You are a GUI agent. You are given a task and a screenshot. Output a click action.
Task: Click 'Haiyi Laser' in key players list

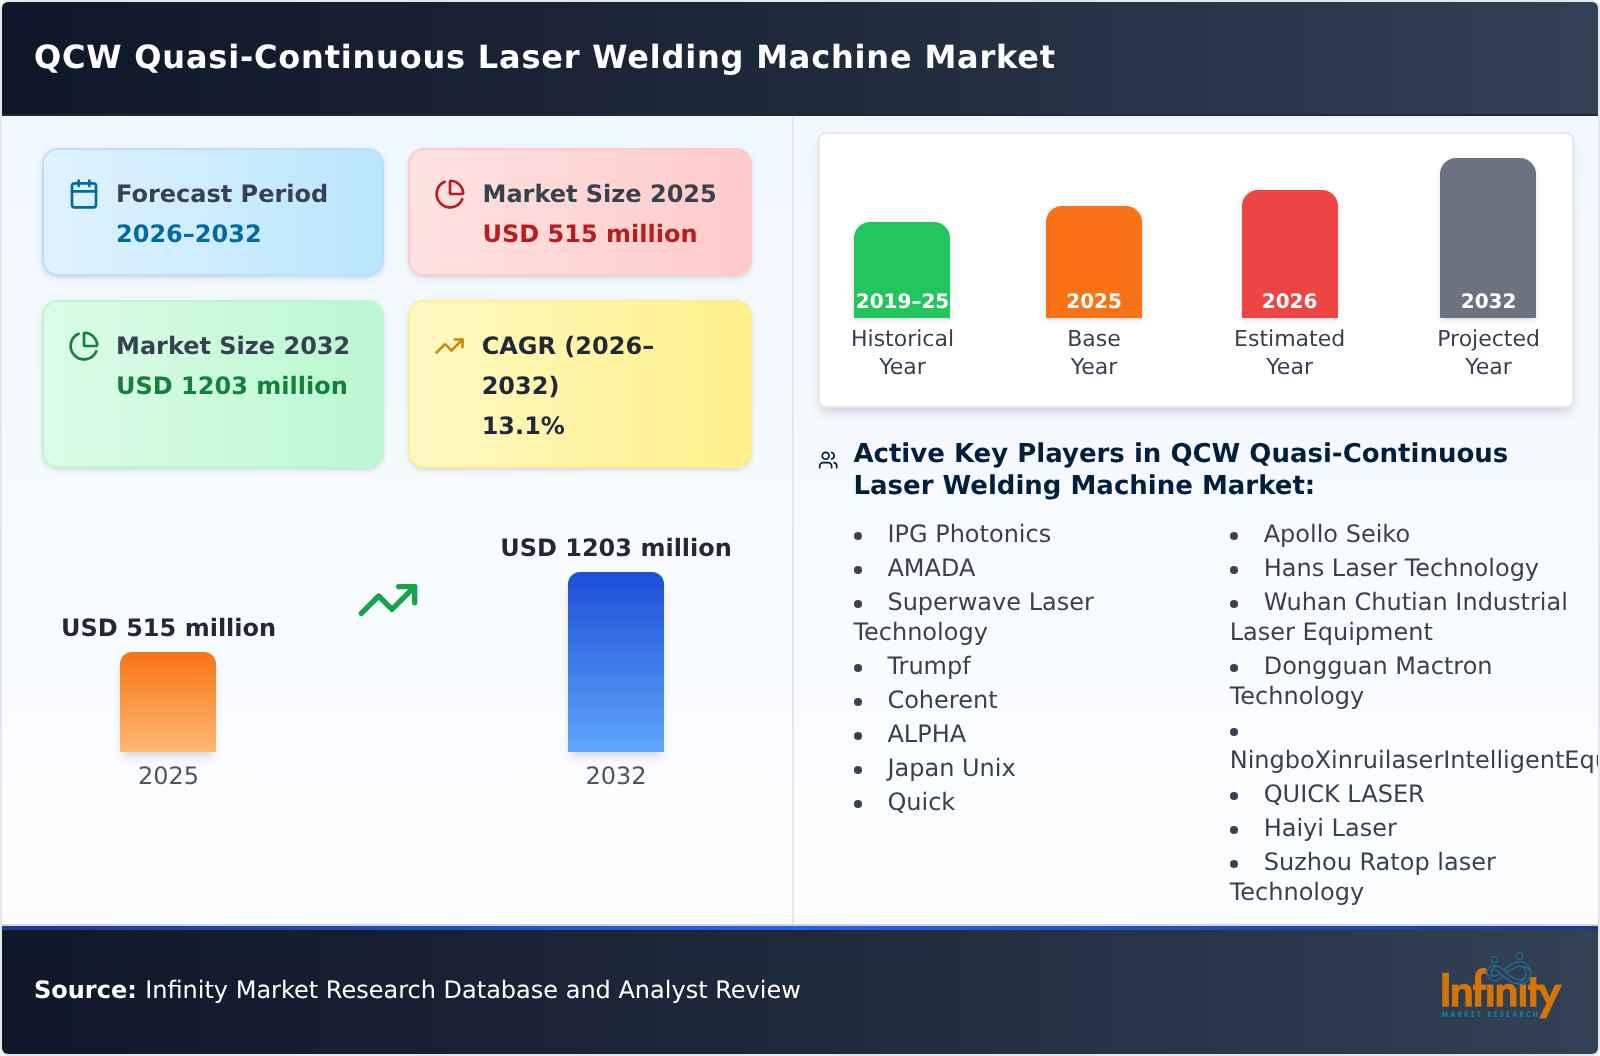(1330, 828)
